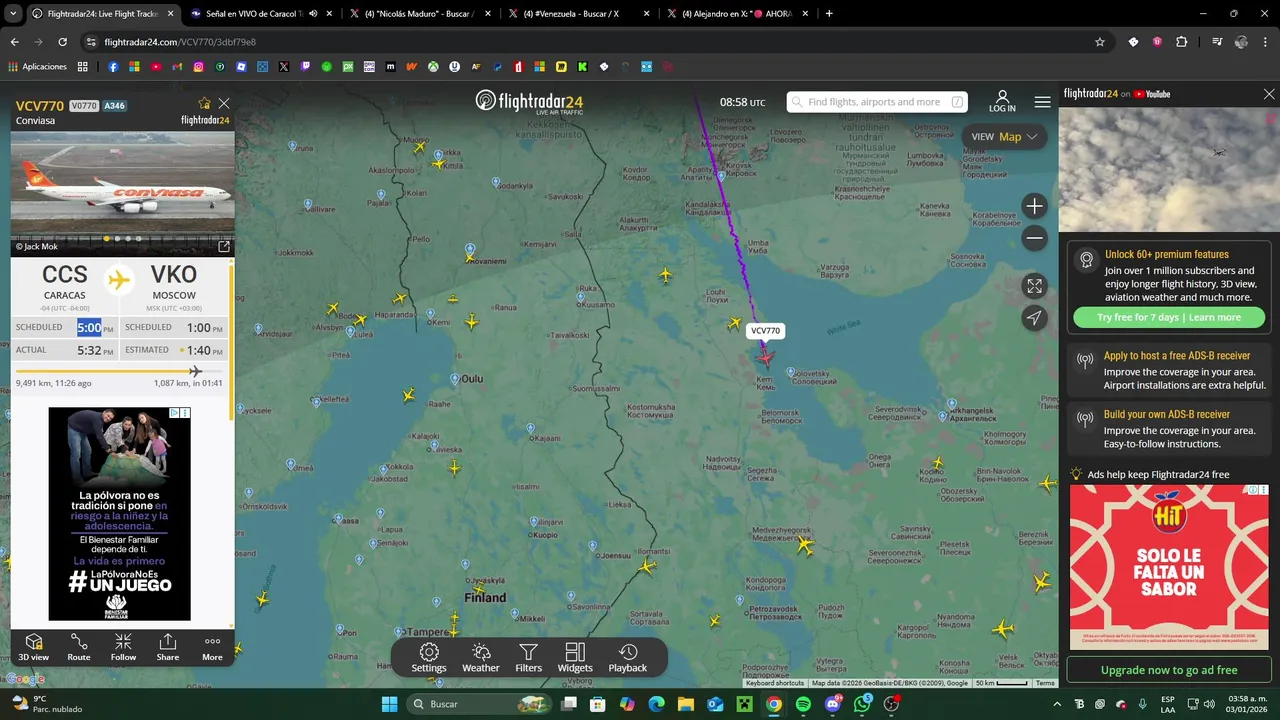Open the browser extensions puzzle icon

click(1181, 42)
